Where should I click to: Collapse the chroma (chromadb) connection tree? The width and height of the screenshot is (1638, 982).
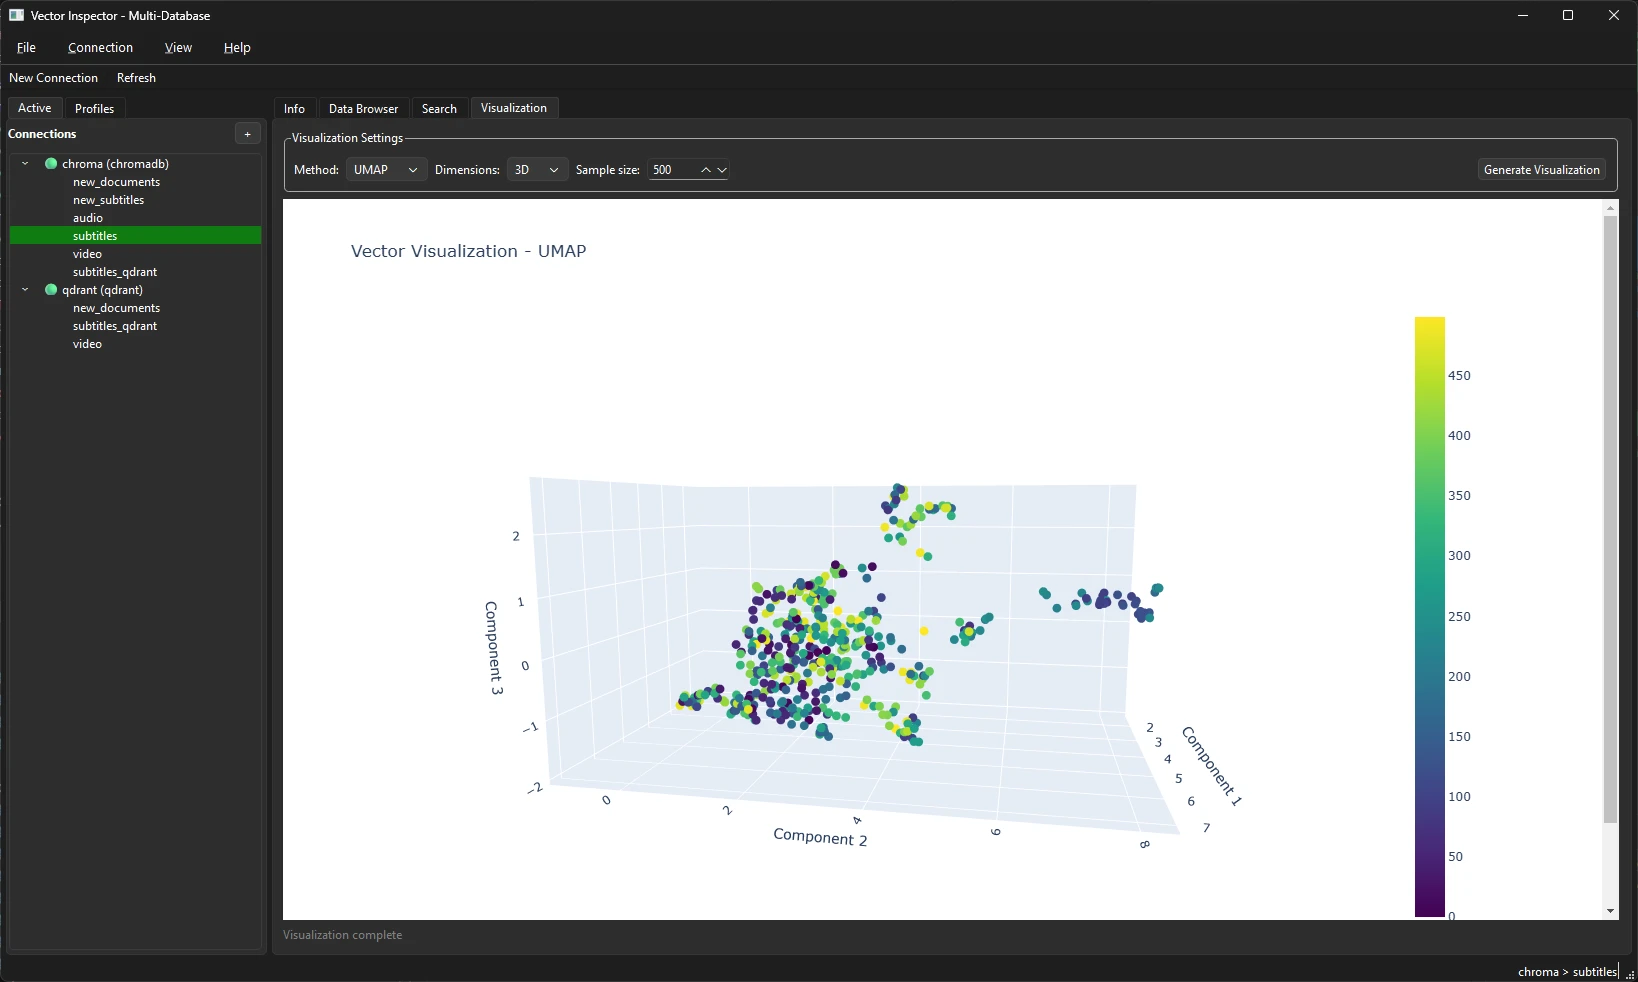point(24,163)
